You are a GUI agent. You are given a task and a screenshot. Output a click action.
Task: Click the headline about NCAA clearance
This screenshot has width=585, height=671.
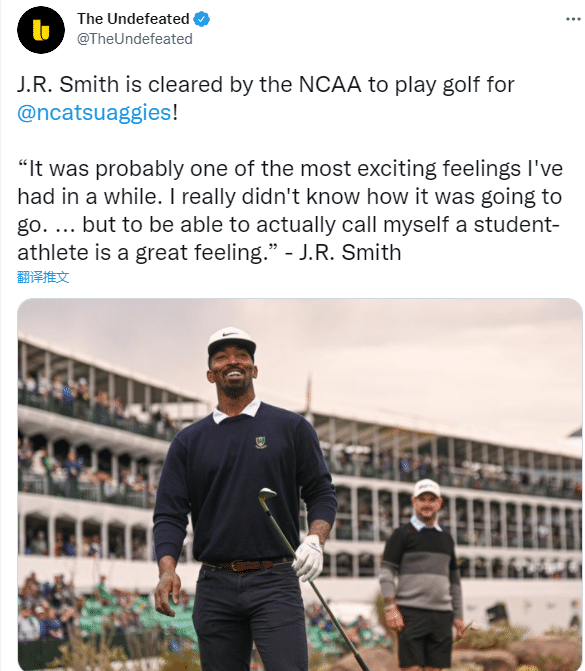[265, 98]
